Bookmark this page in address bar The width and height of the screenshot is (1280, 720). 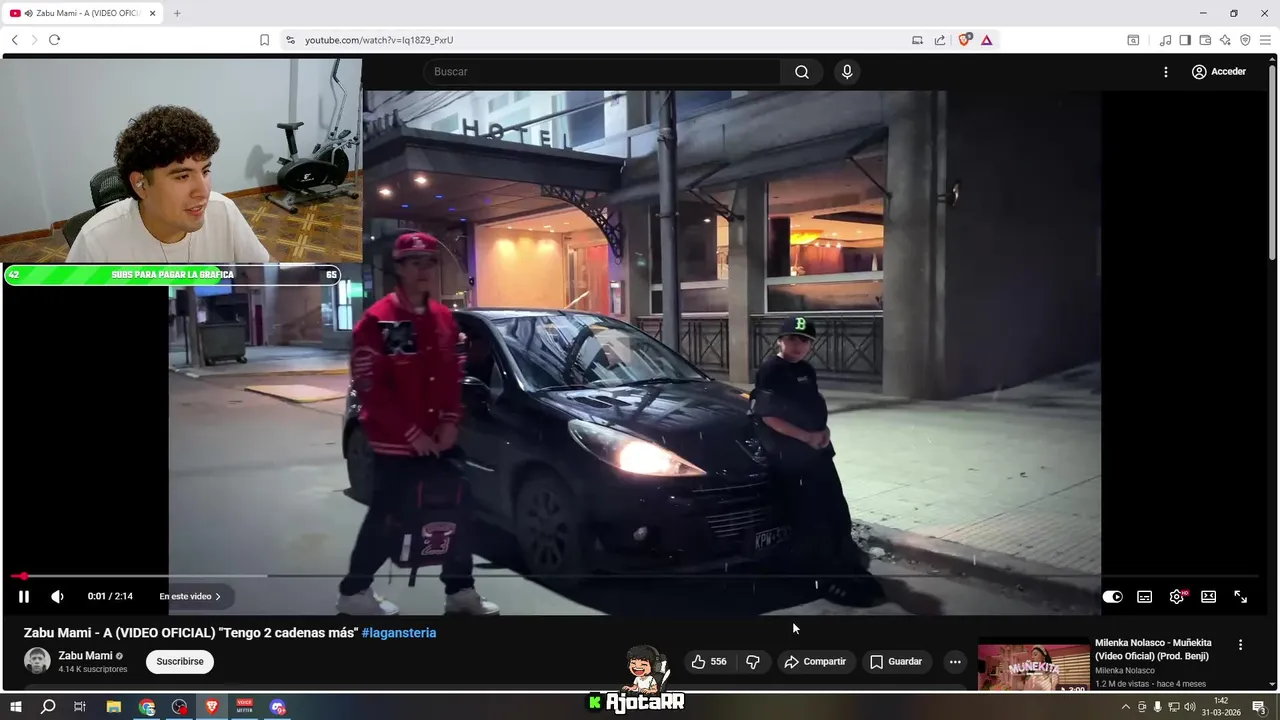[x=264, y=40]
